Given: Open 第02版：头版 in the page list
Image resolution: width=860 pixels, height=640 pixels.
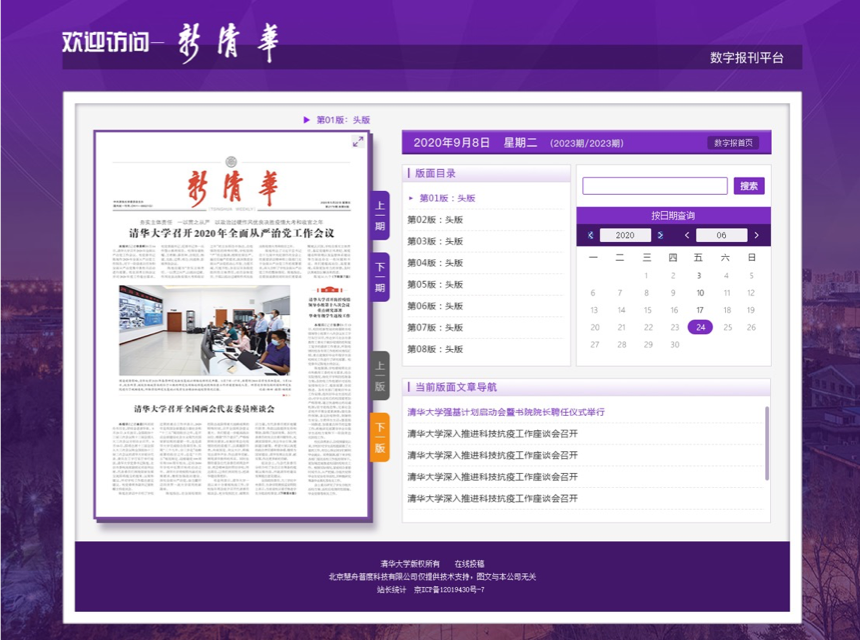Looking at the screenshot, I should click(x=435, y=220).
